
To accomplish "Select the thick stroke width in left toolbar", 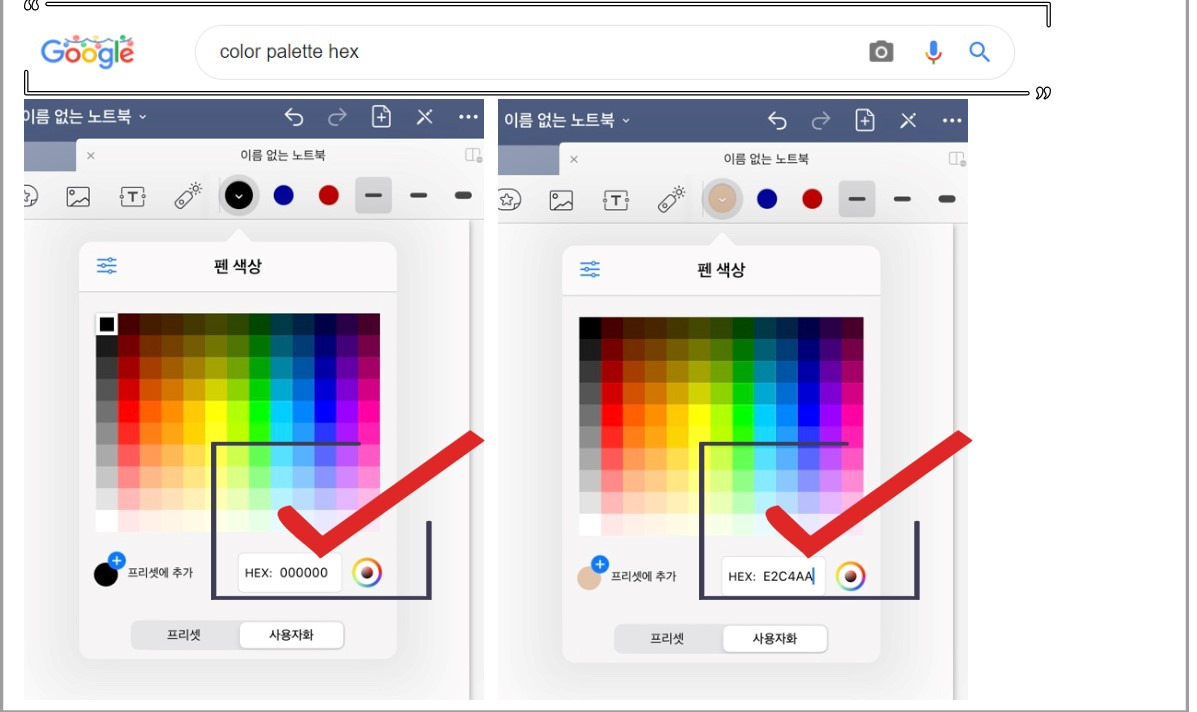I will pos(463,195).
